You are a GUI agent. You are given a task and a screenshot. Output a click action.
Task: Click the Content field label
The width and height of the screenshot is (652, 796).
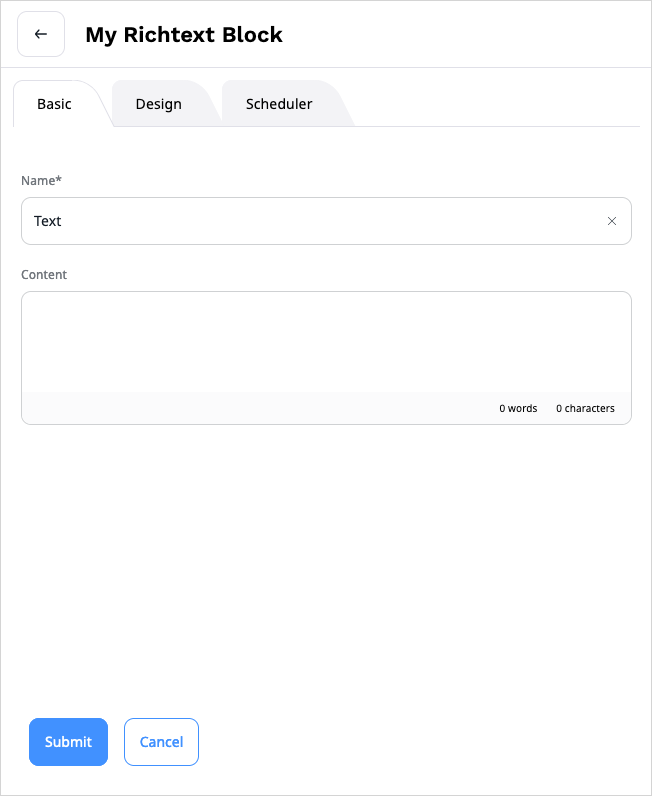[44, 274]
